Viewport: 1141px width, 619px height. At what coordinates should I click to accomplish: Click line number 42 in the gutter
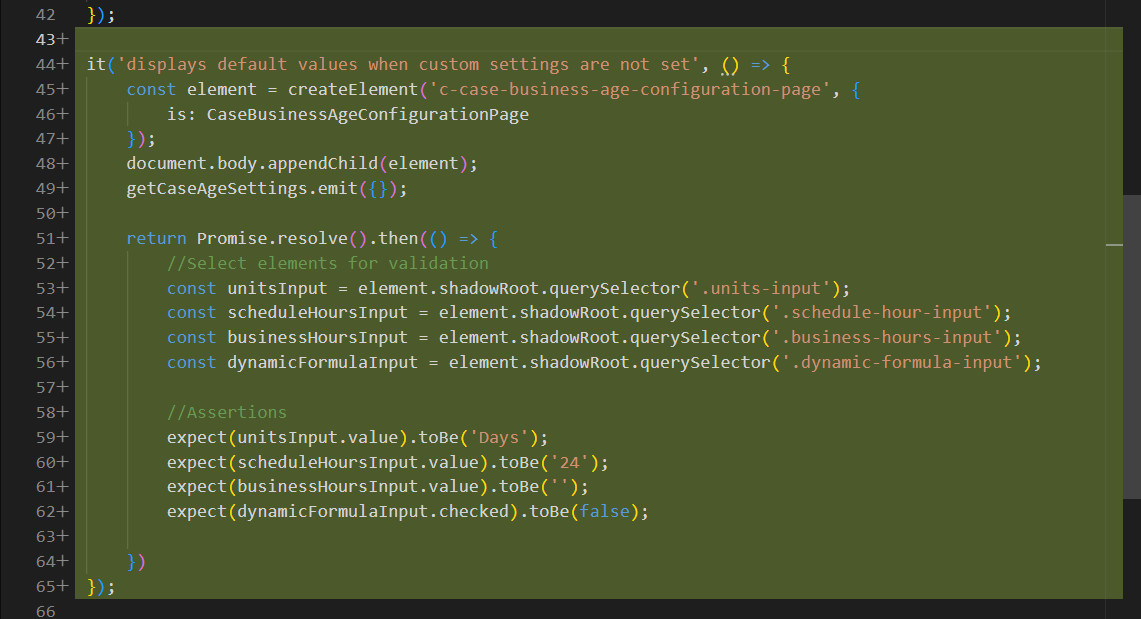[x=45, y=15]
